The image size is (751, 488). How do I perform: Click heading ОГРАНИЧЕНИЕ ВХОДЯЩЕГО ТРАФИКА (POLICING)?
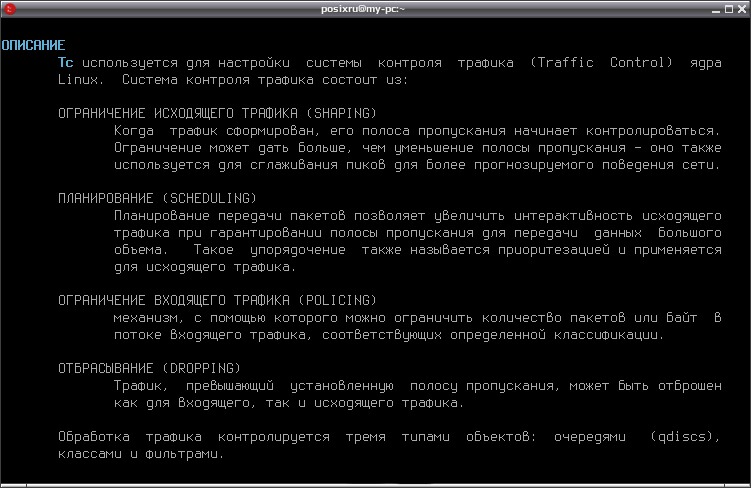[x=217, y=300]
